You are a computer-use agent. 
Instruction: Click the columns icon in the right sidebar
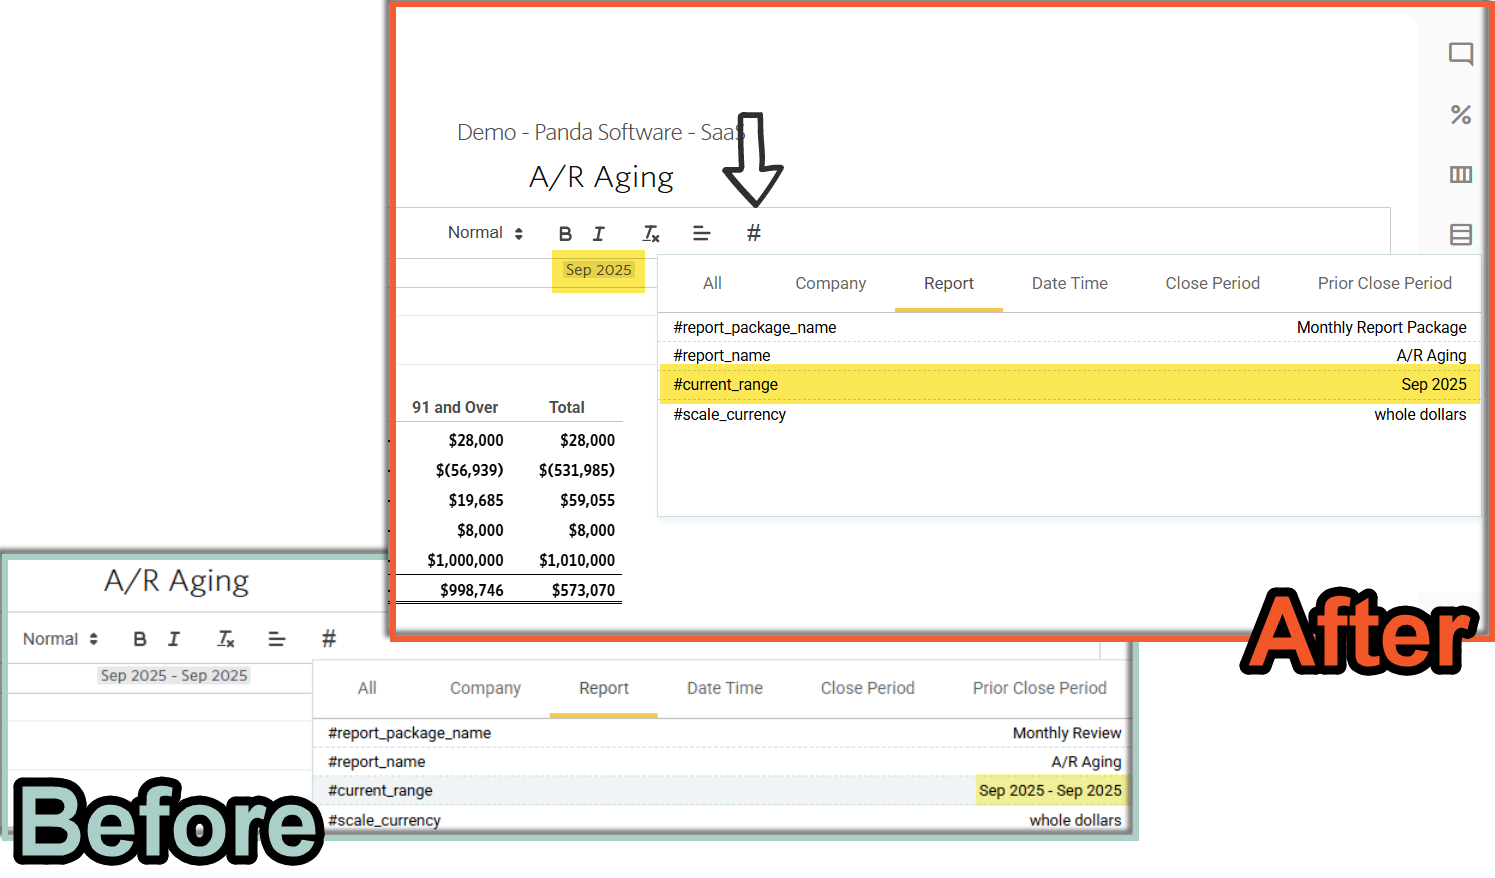[1460, 175]
